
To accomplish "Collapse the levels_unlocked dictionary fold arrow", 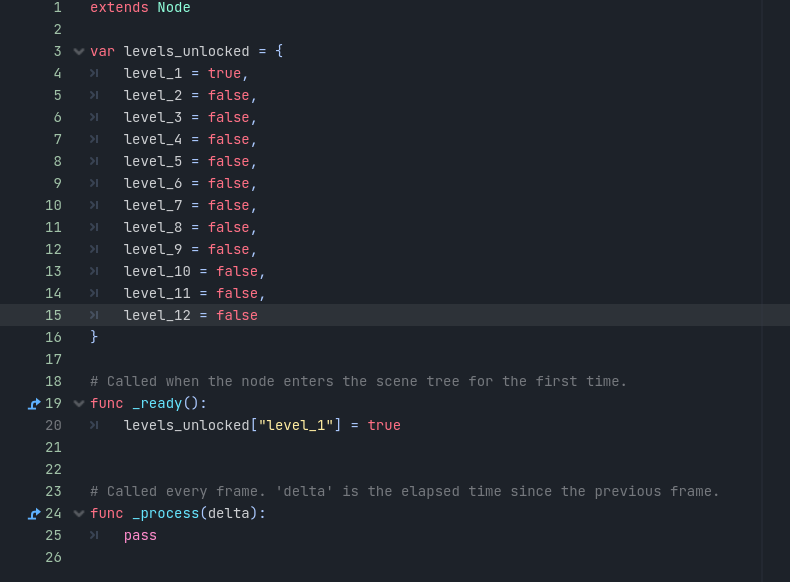I will point(79,51).
